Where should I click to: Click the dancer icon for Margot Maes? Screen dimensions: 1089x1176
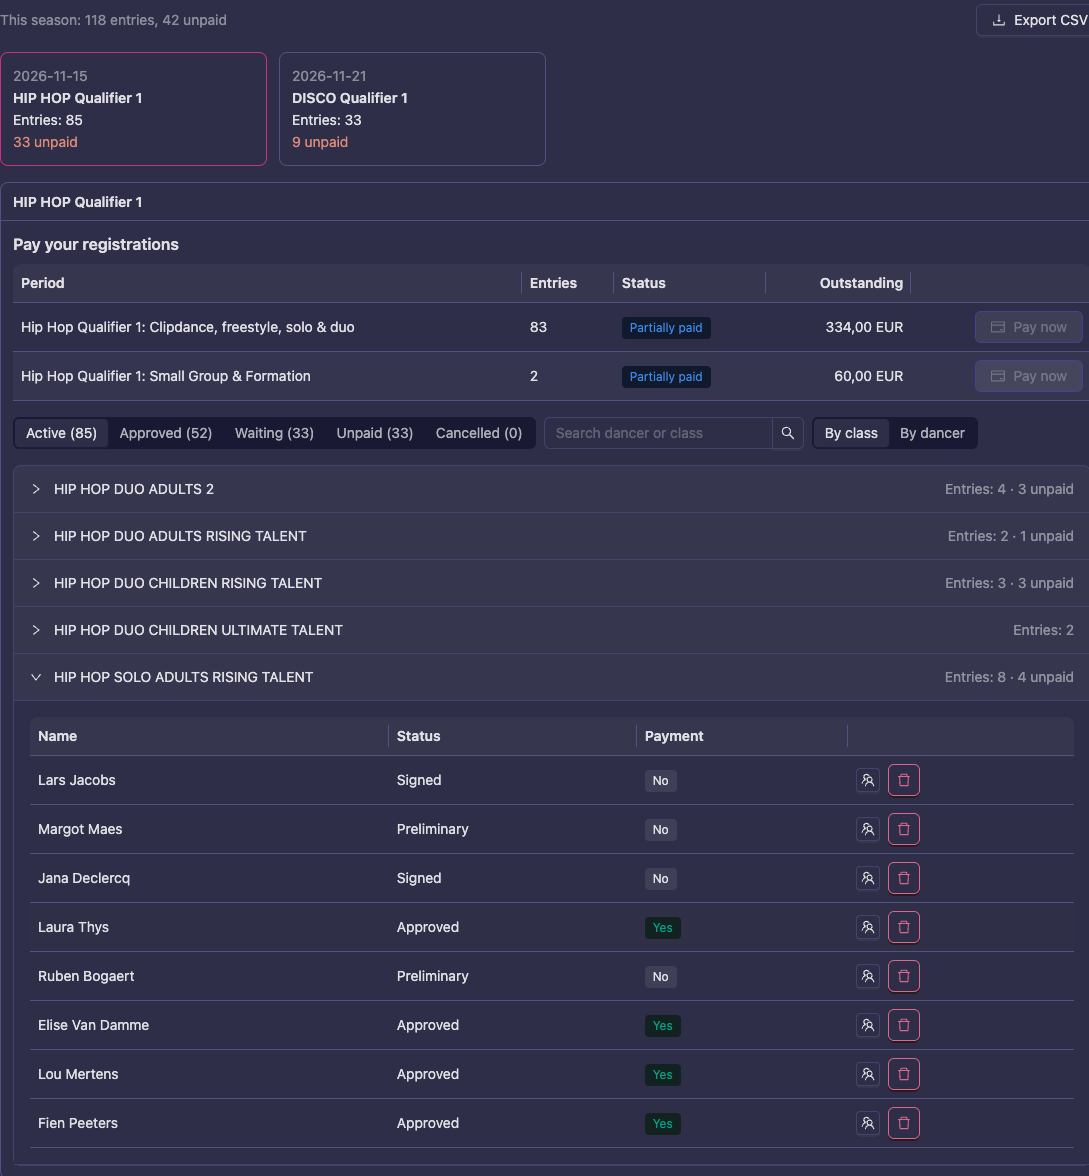coord(868,829)
